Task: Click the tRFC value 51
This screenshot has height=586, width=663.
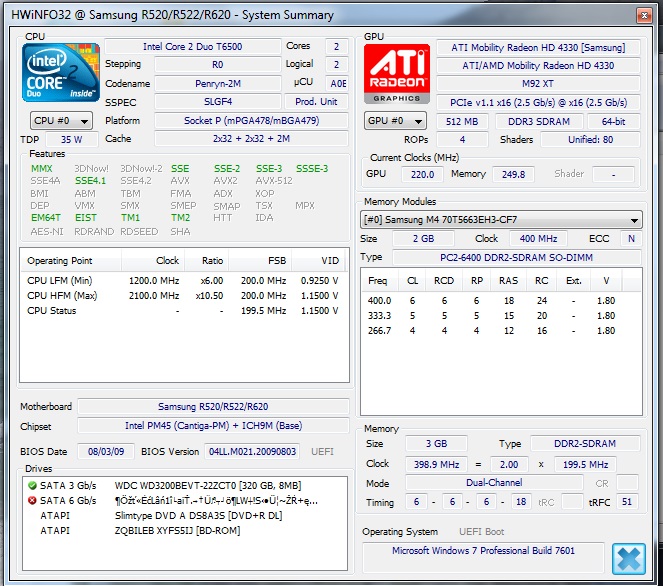Action: point(627,502)
